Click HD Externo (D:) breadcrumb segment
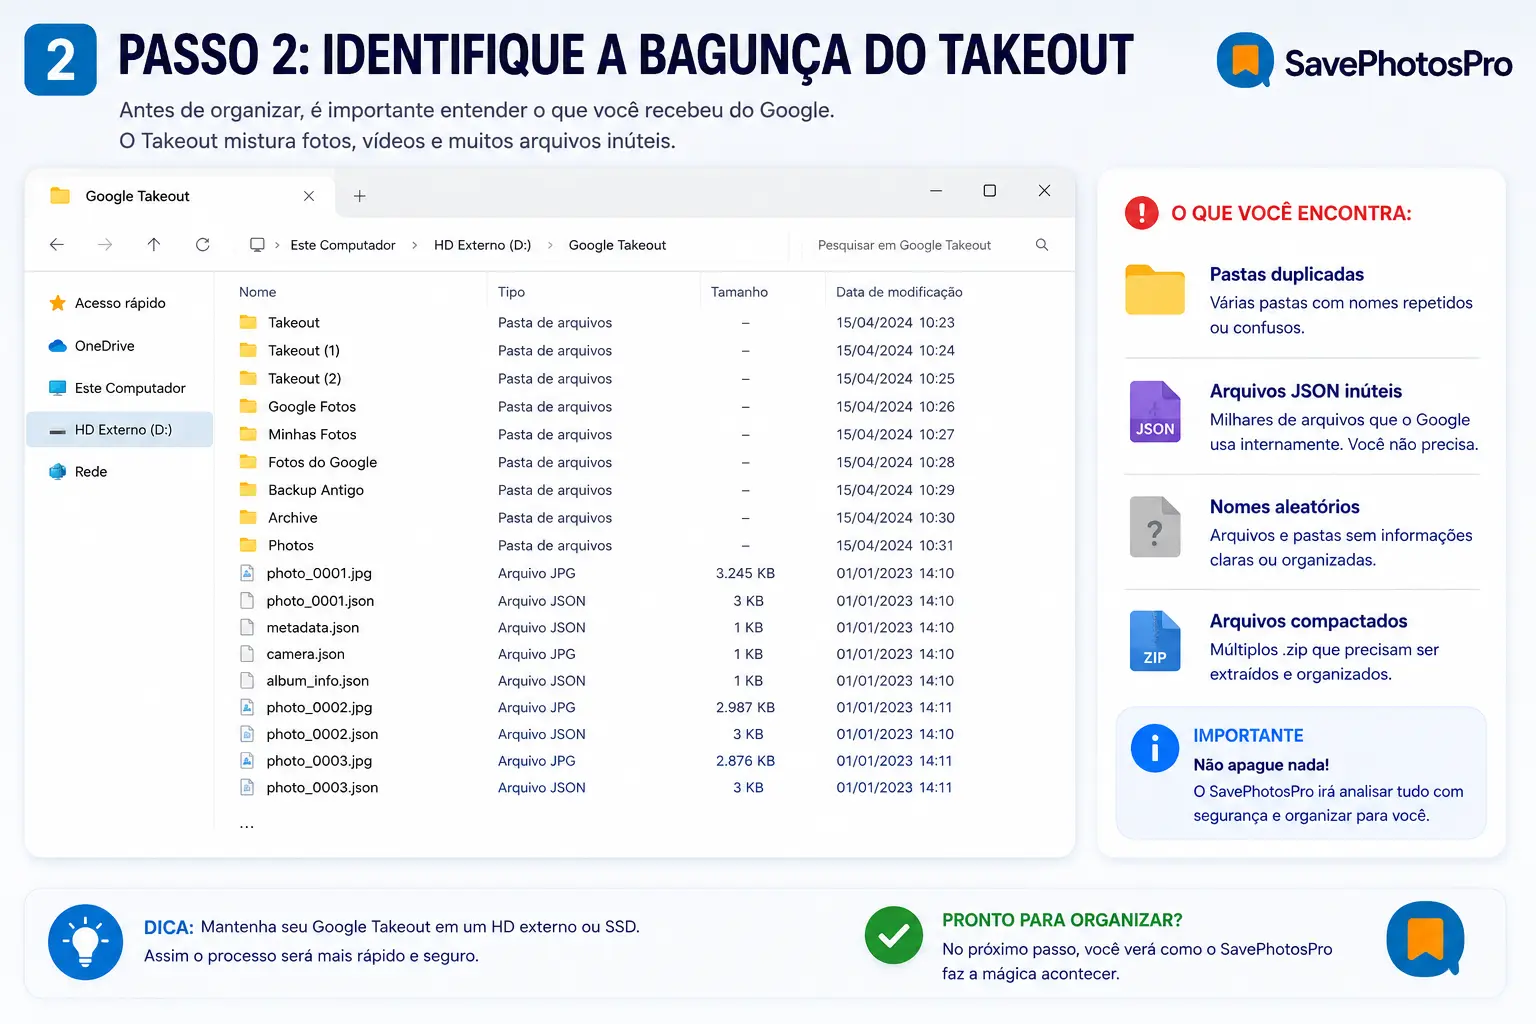This screenshot has width=1536, height=1024. click(482, 245)
